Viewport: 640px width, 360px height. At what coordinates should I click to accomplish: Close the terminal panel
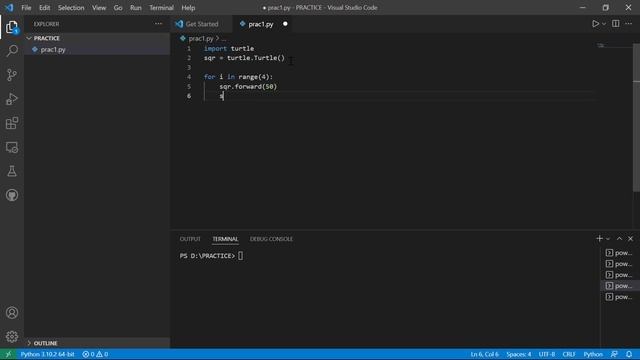(631, 238)
